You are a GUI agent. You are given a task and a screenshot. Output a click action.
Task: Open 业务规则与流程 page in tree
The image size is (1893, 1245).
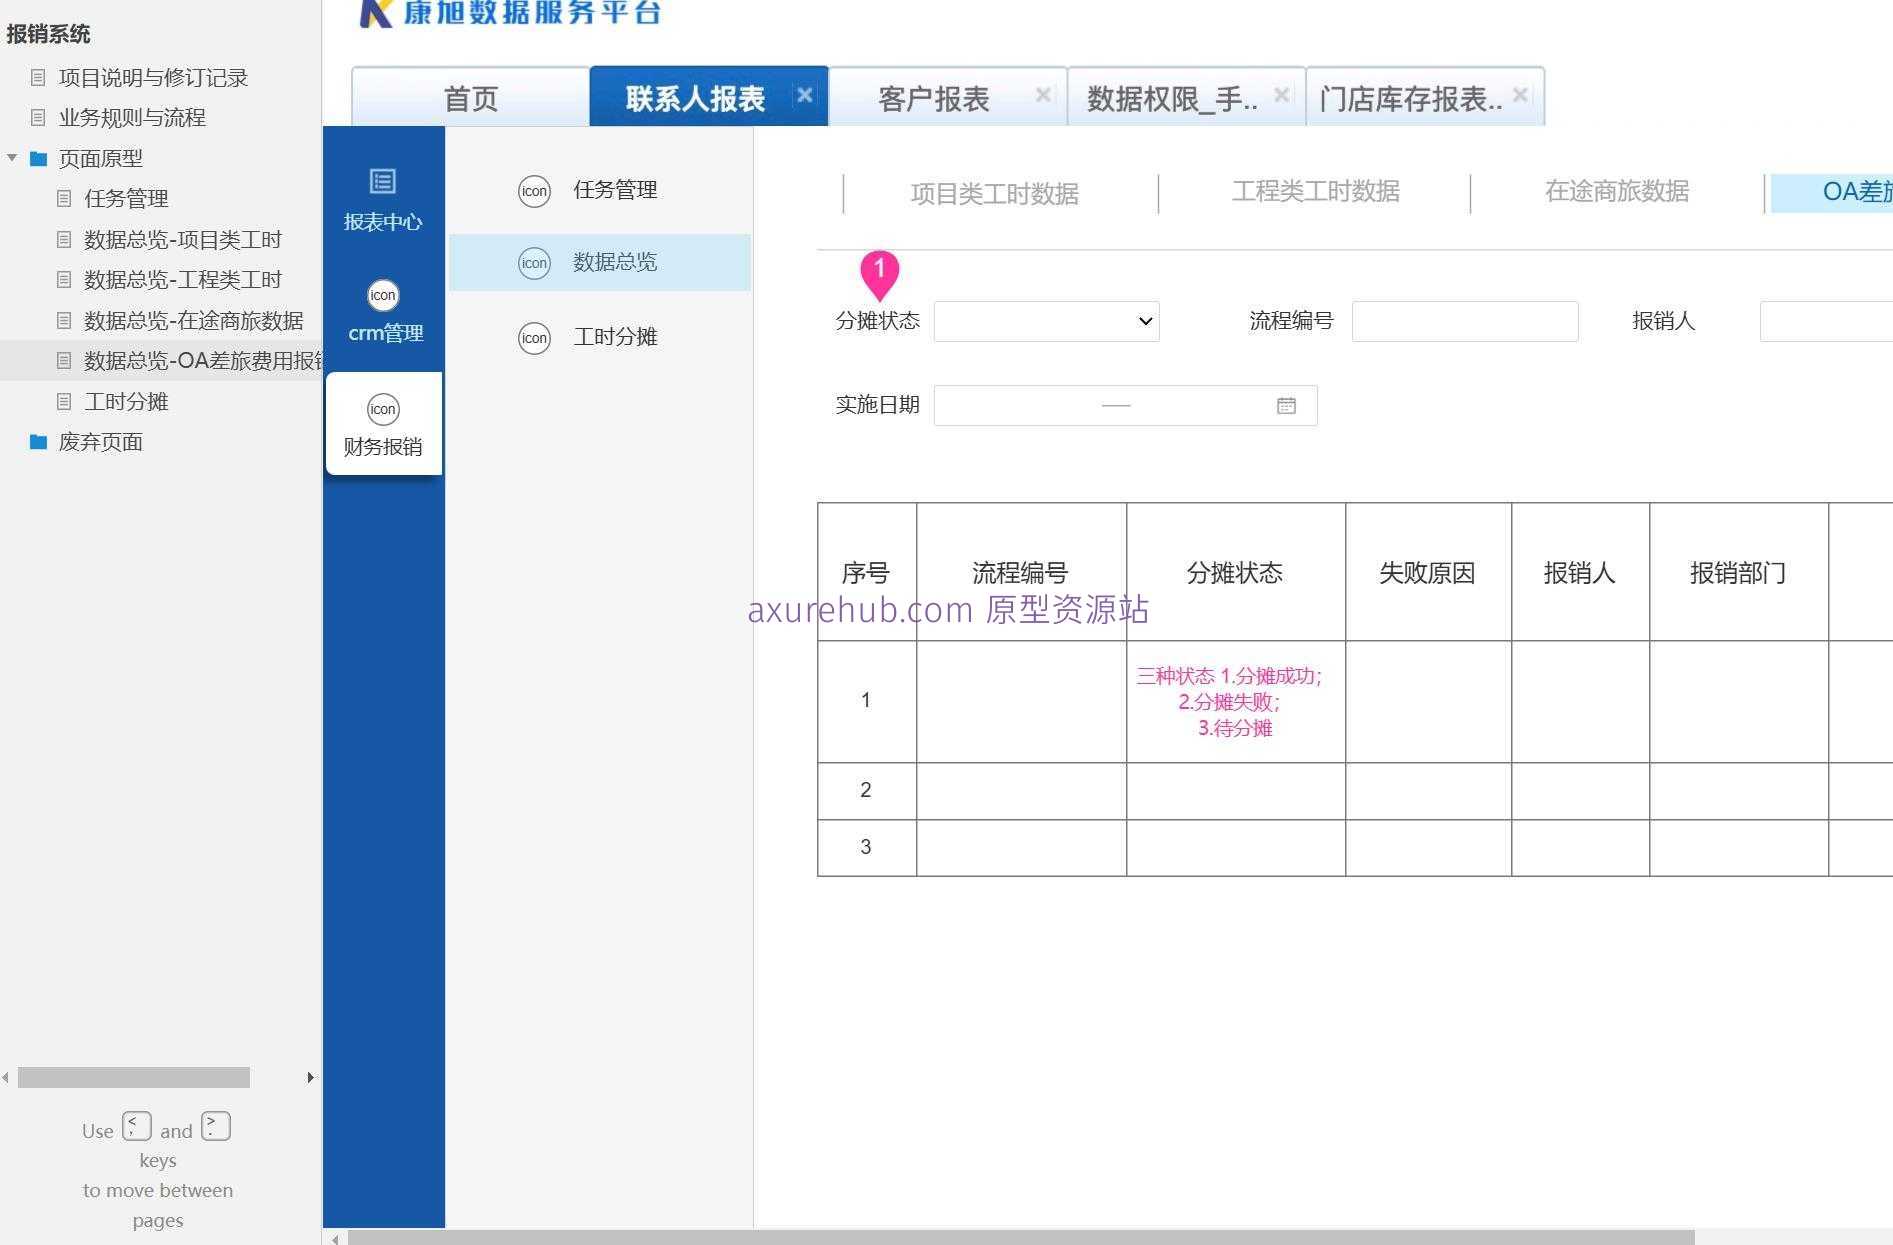tap(132, 117)
